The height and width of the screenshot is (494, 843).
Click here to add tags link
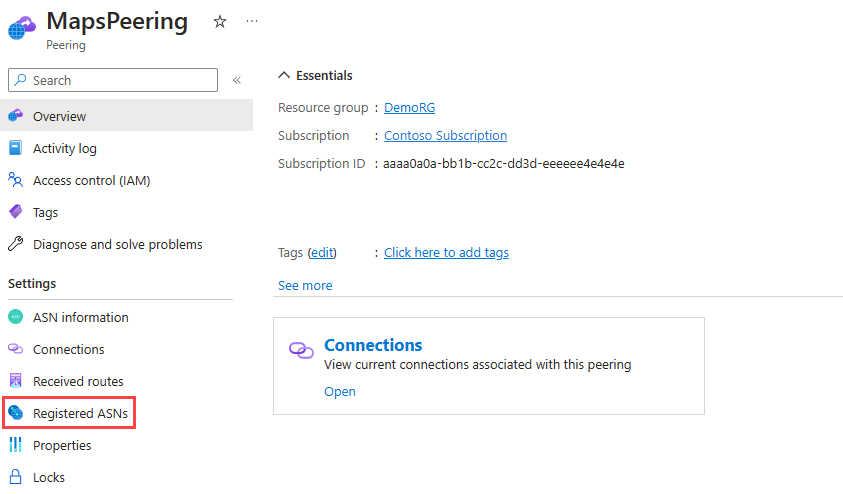pyautogui.click(x=446, y=253)
